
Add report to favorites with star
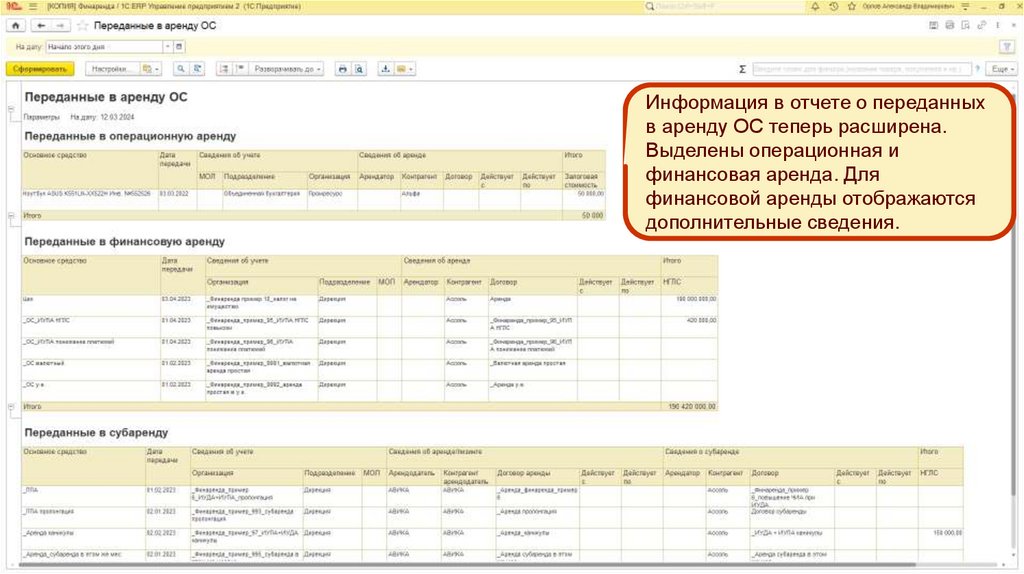(x=81, y=24)
